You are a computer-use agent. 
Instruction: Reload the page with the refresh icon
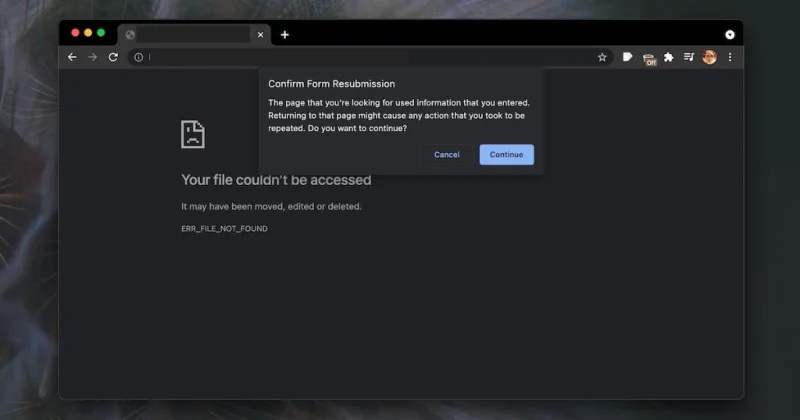(113, 57)
